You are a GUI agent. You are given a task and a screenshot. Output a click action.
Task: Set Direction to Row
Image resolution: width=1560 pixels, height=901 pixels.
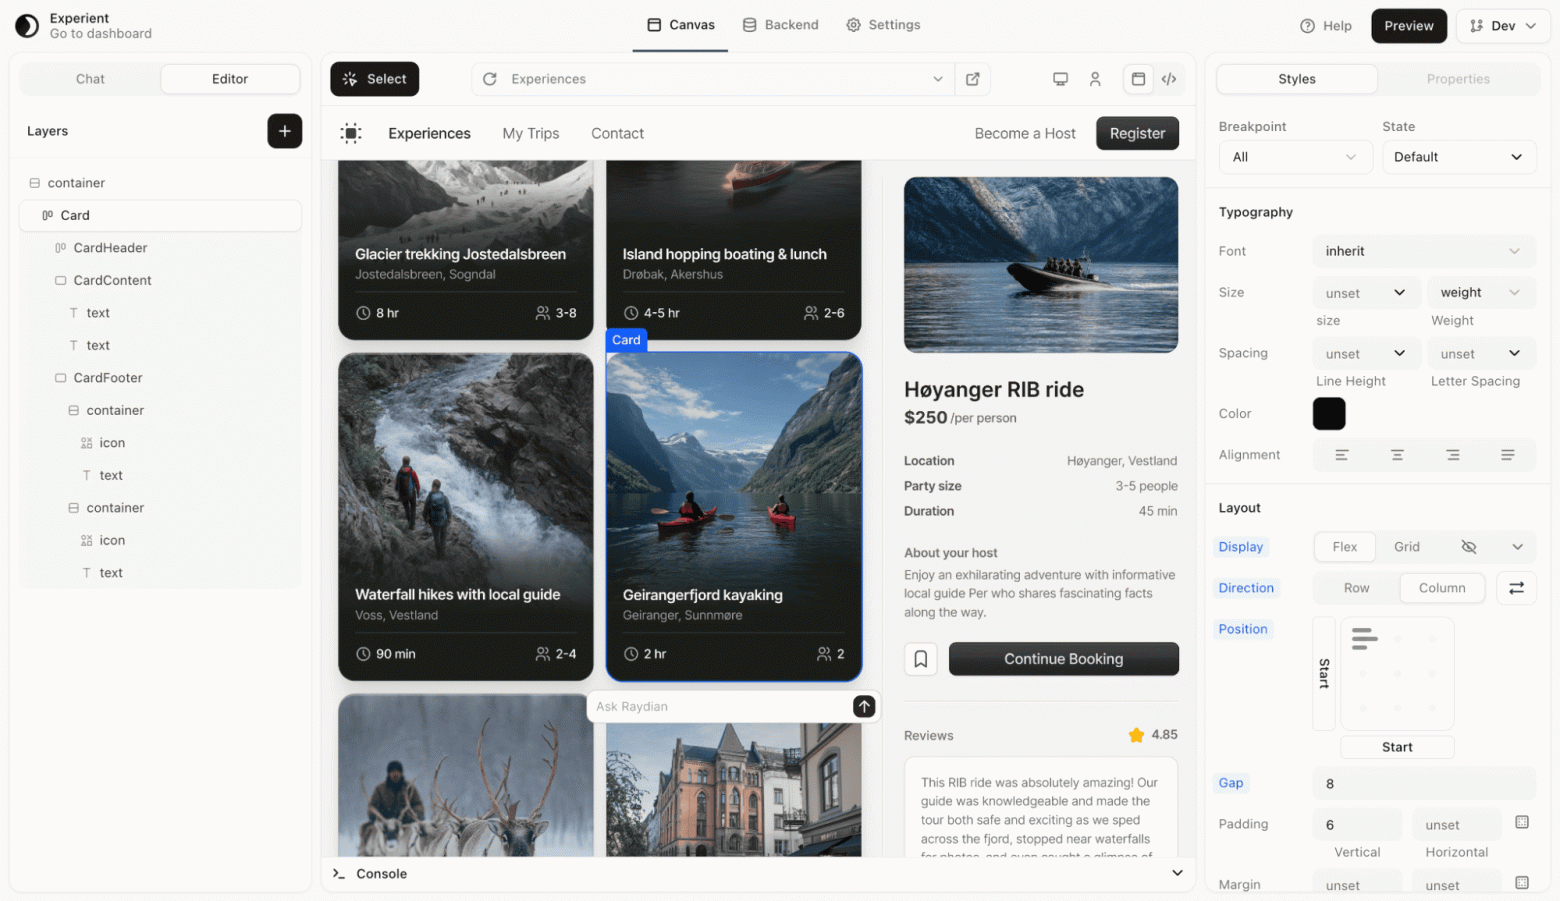(x=1356, y=588)
